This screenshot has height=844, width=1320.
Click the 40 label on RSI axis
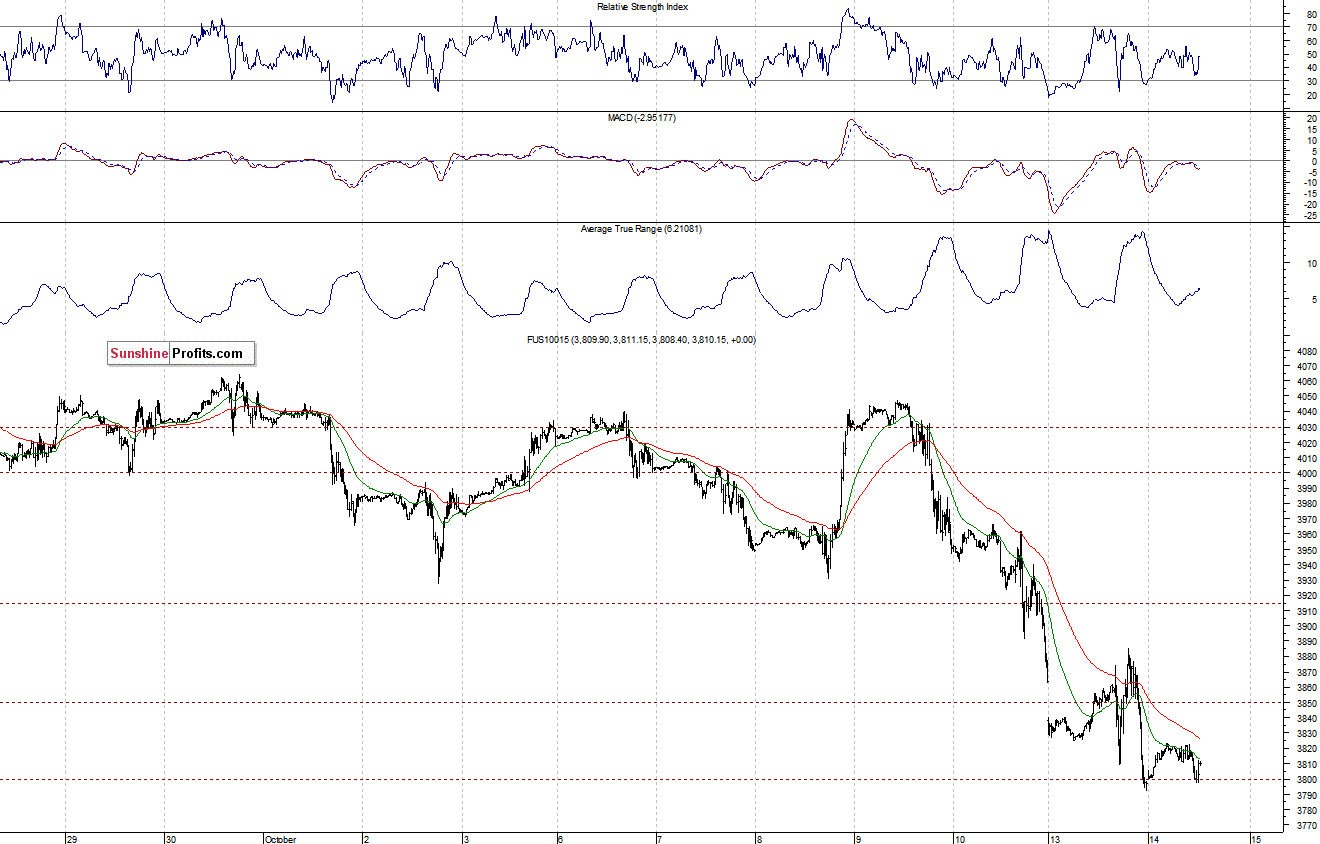pyautogui.click(x=1311, y=68)
